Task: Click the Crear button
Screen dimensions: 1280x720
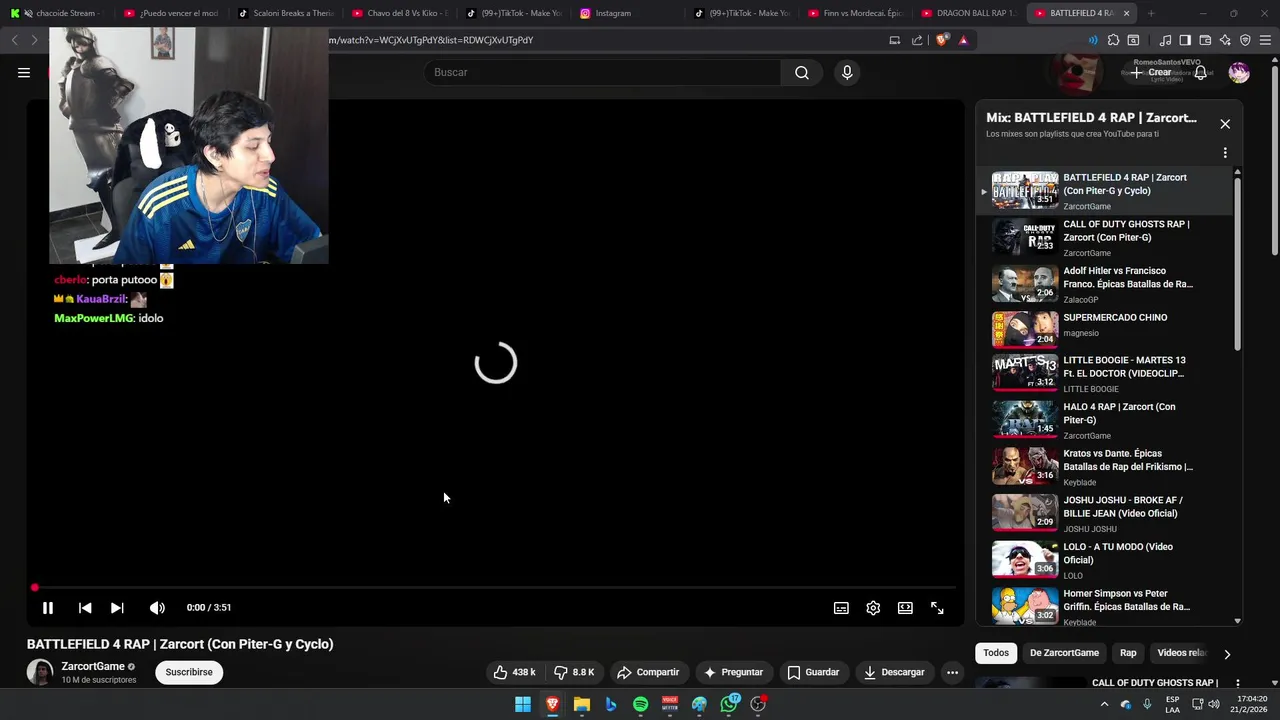Action: point(1151,72)
